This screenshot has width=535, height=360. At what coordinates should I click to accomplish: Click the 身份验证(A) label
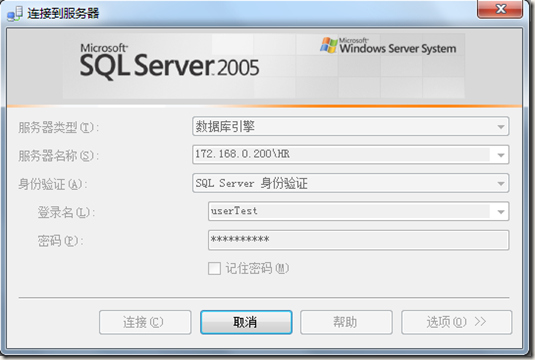[x=53, y=184]
